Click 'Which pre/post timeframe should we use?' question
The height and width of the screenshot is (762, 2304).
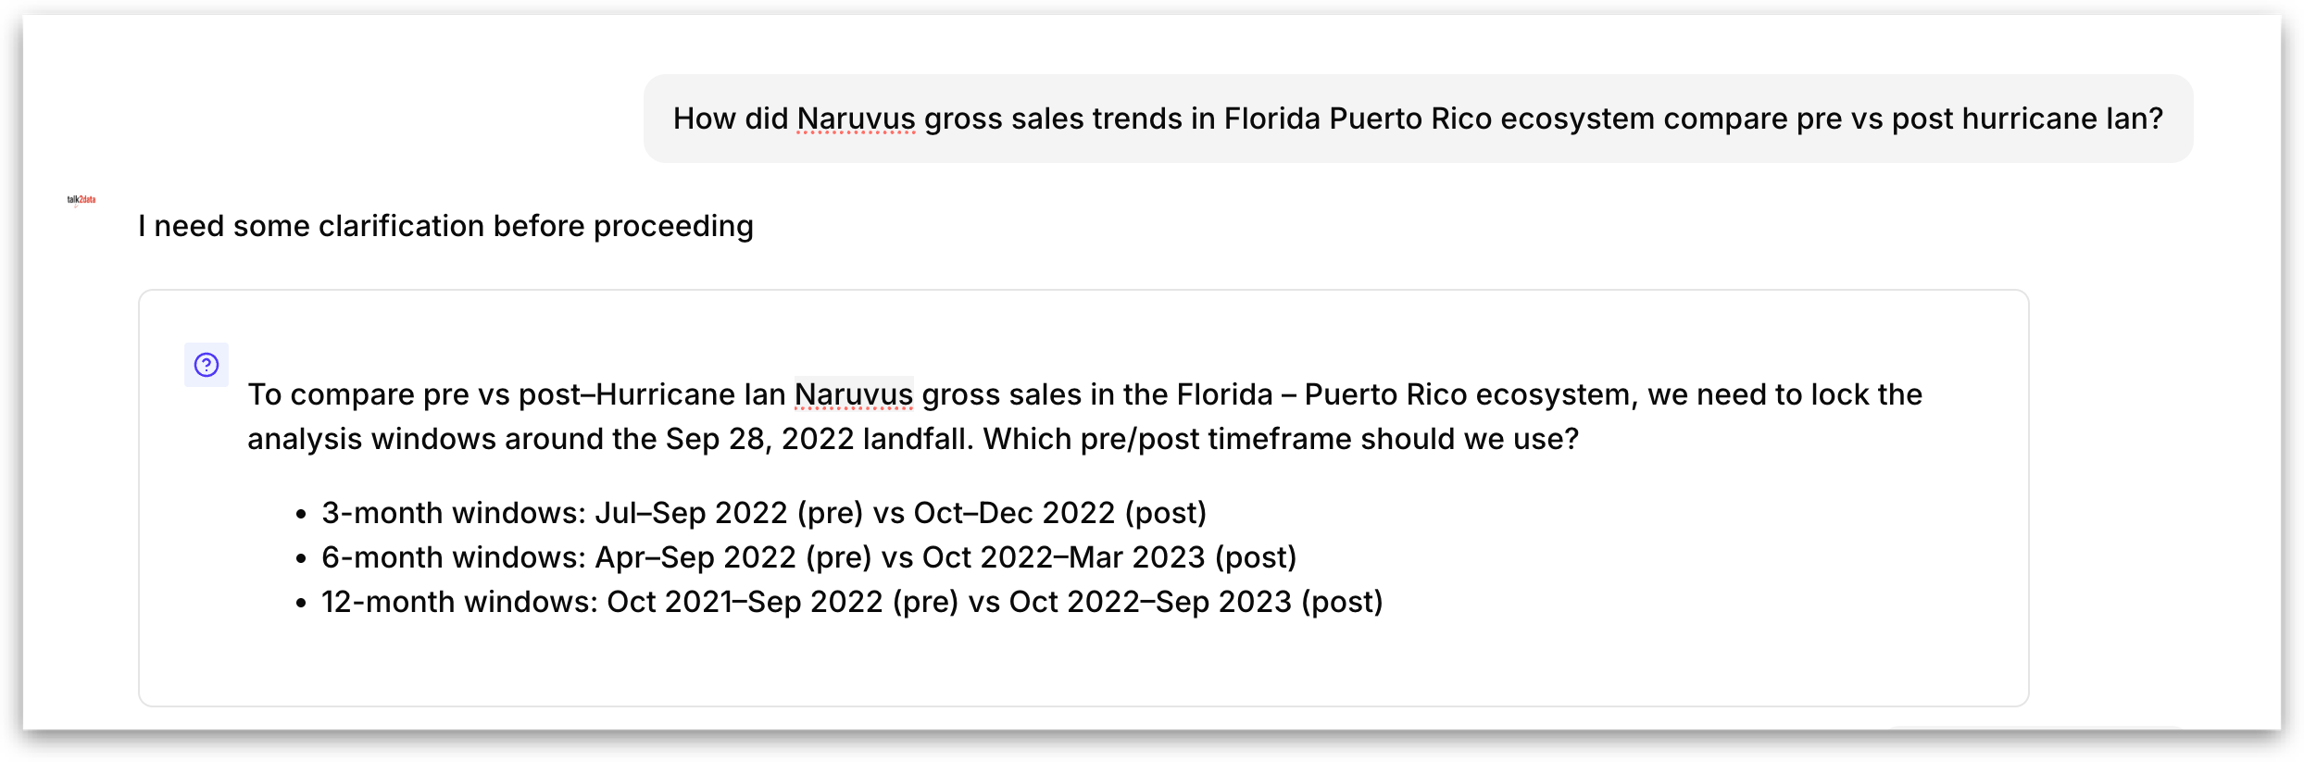(x=1280, y=439)
